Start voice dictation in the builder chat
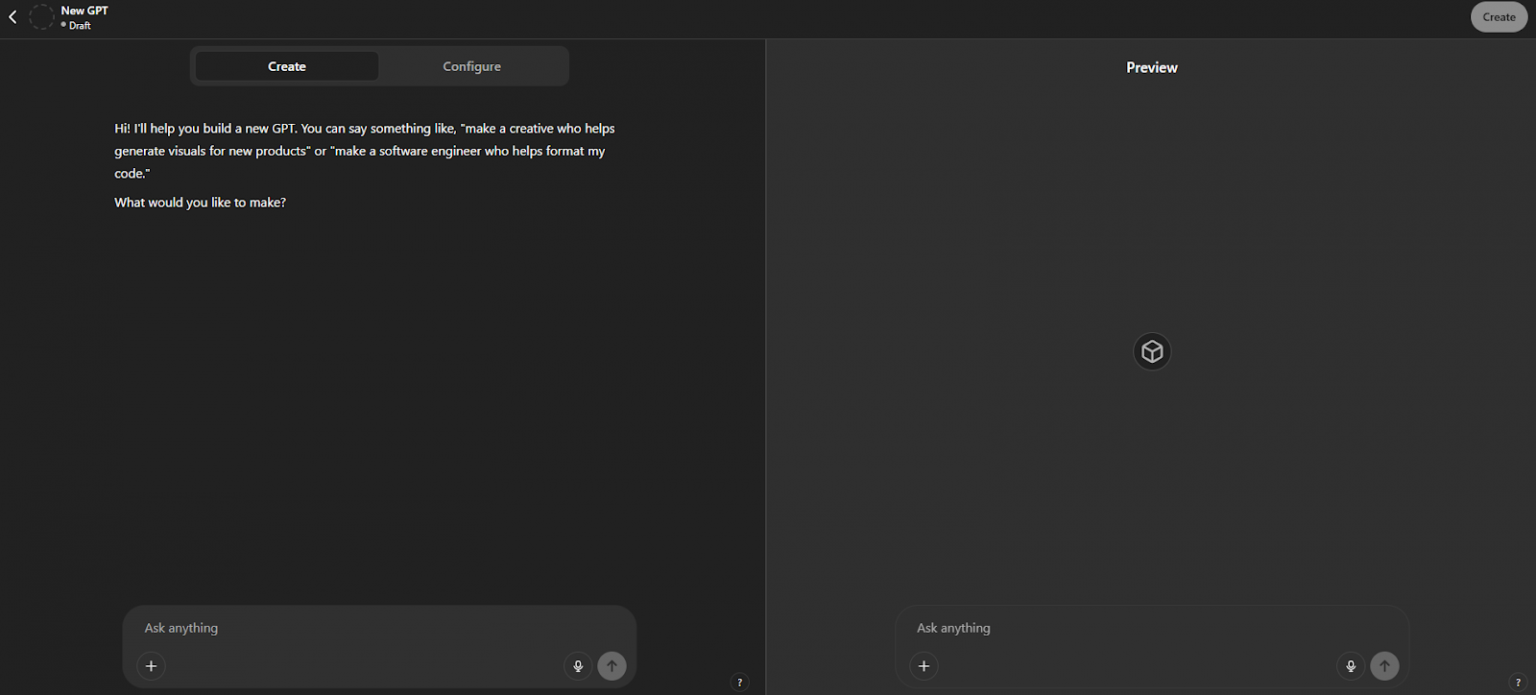Screen dimensions: 1536x695 click(x=577, y=666)
